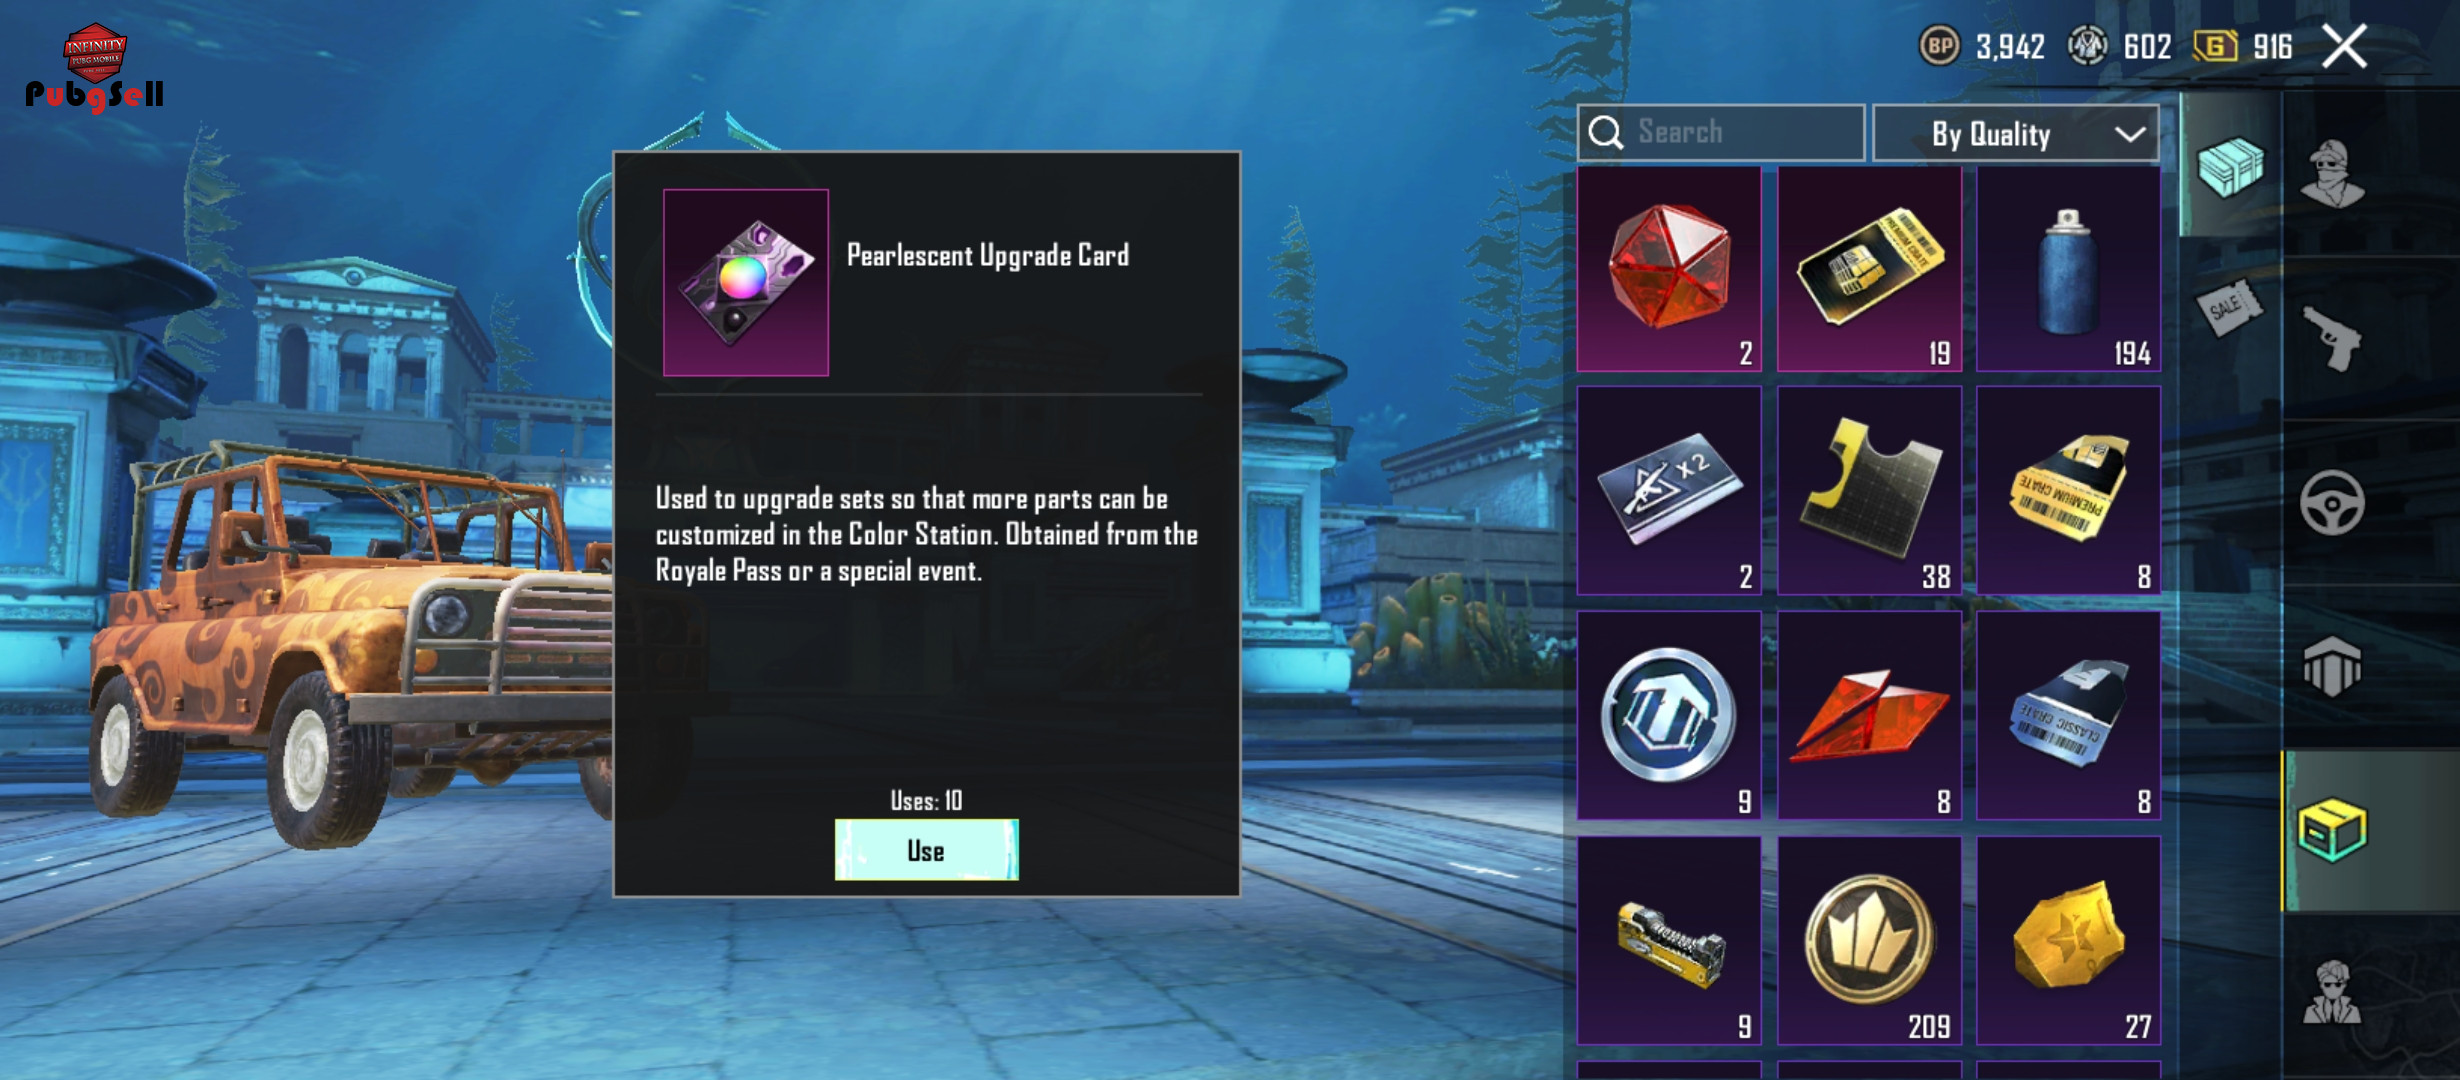The width and height of the screenshot is (2460, 1080).
Task: Select the silver coin item with count 9
Action: click(1669, 716)
